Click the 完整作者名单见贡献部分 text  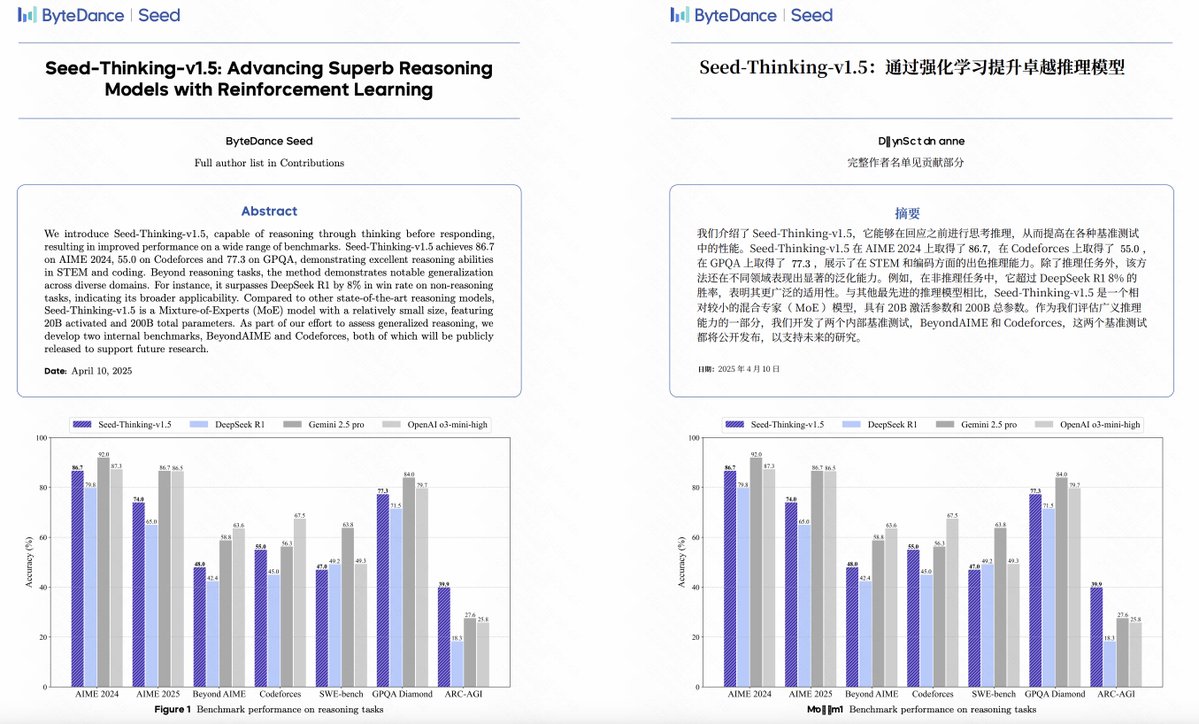[907, 162]
